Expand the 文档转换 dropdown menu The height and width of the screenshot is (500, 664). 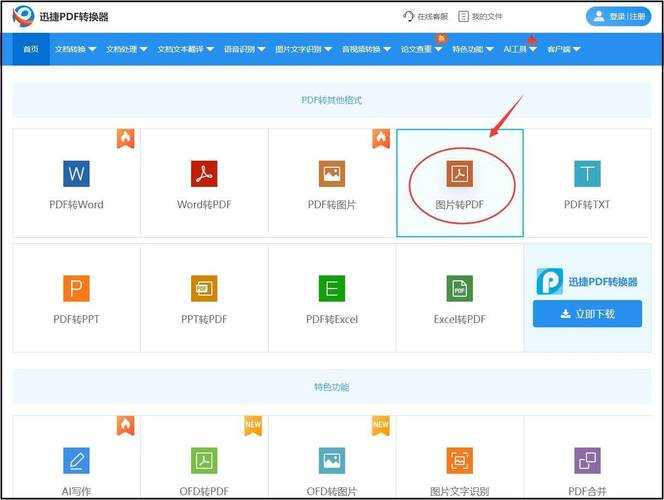coord(75,49)
